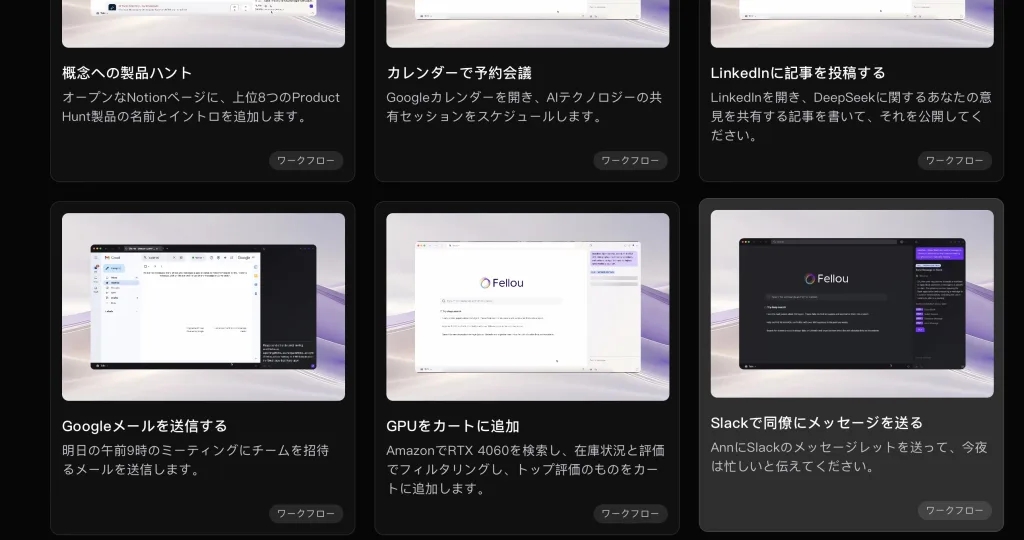
Task: Select the Slackで同僚にメッセージを送る title
Action: pyautogui.click(x=816, y=423)
